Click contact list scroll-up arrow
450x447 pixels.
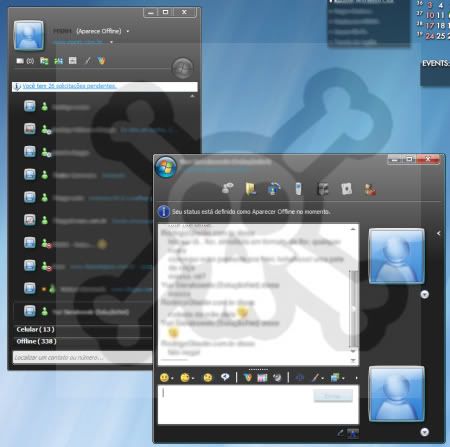click(192, 96)
